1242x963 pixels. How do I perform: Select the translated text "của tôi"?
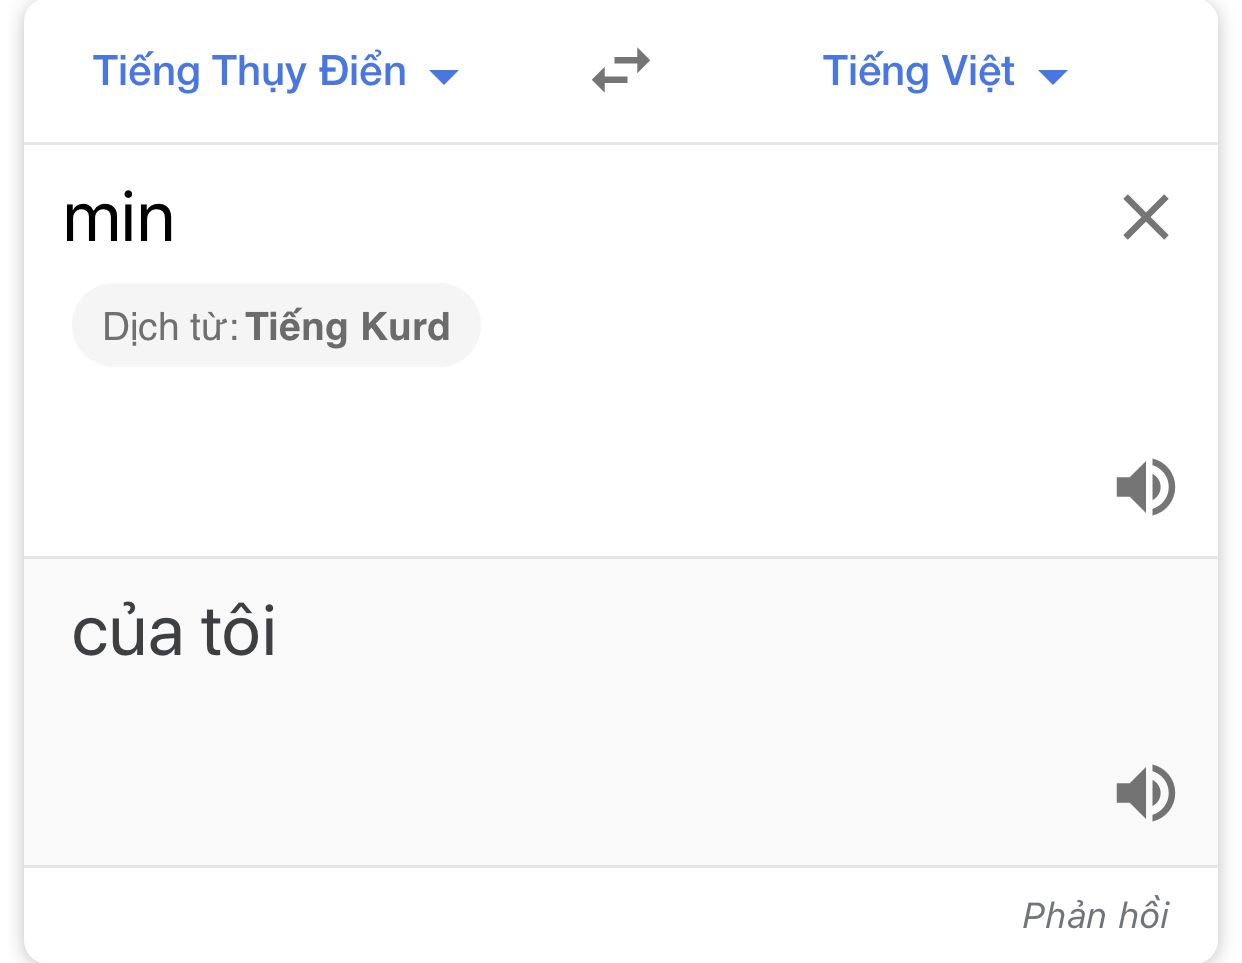coord(174,632)
